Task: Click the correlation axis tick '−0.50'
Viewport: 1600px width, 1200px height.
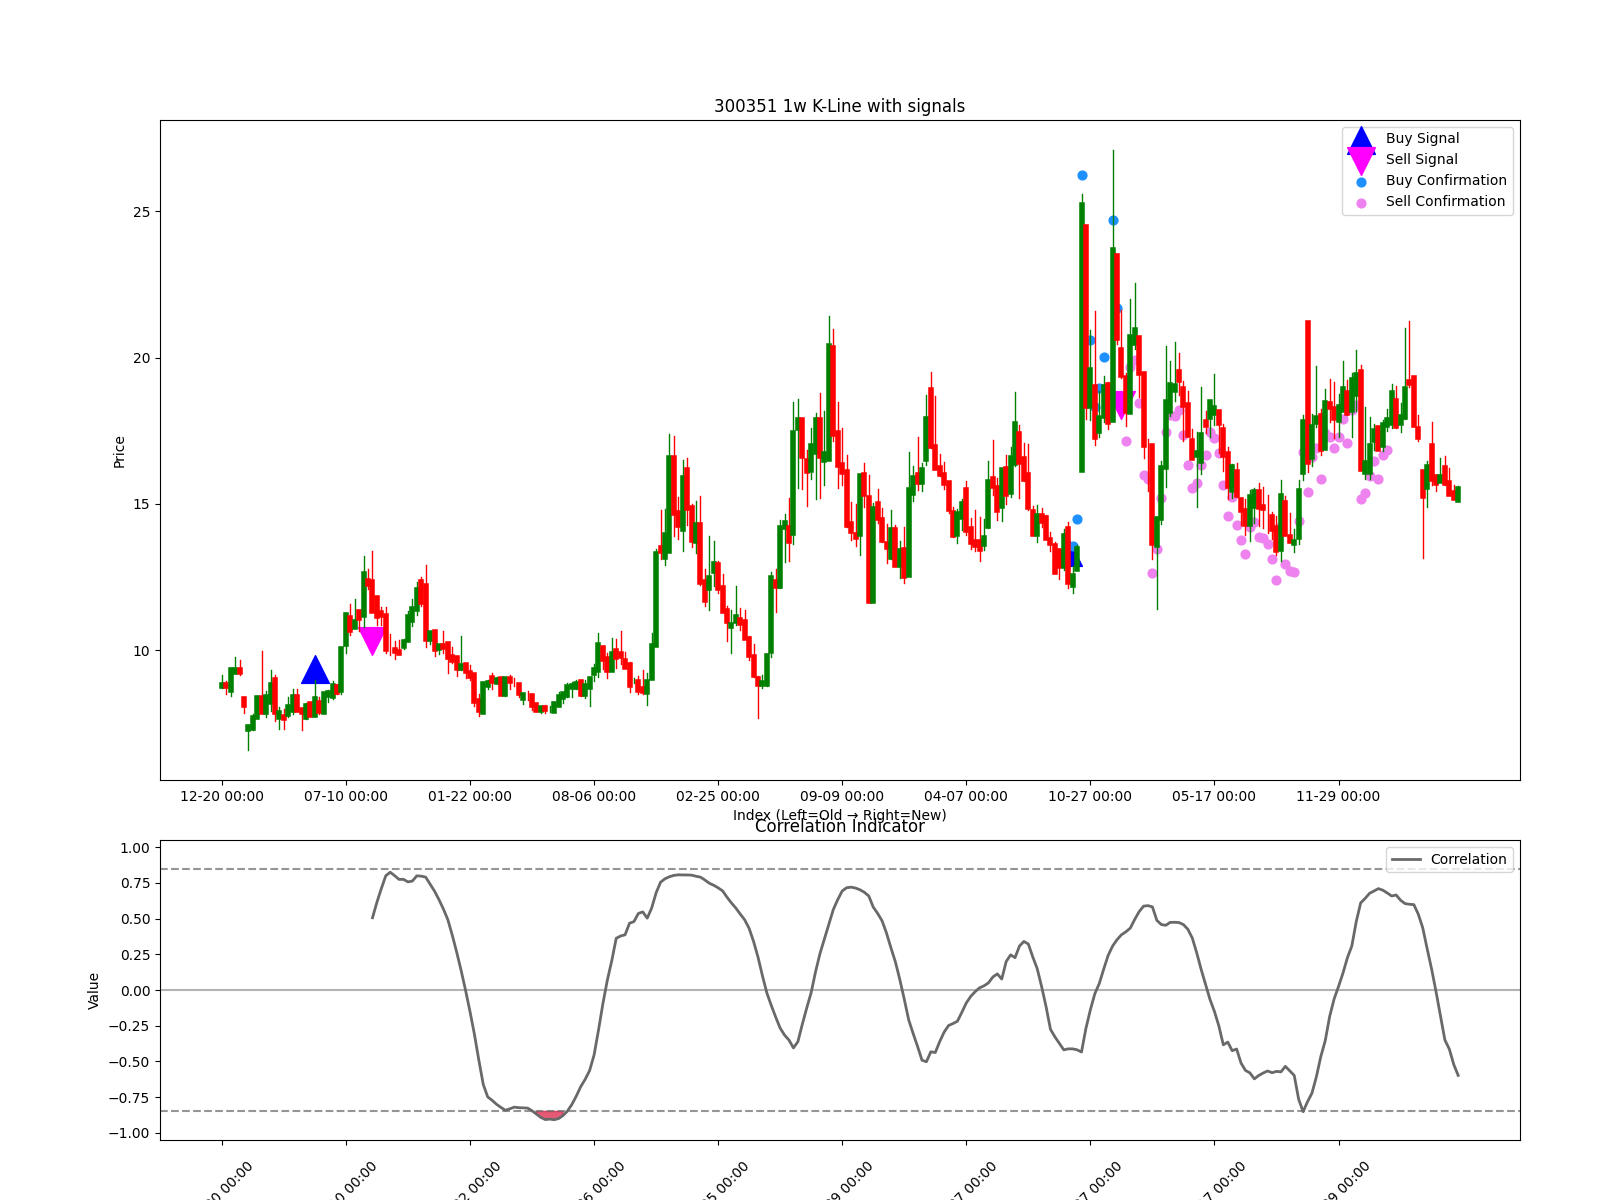Action: 129,1062
